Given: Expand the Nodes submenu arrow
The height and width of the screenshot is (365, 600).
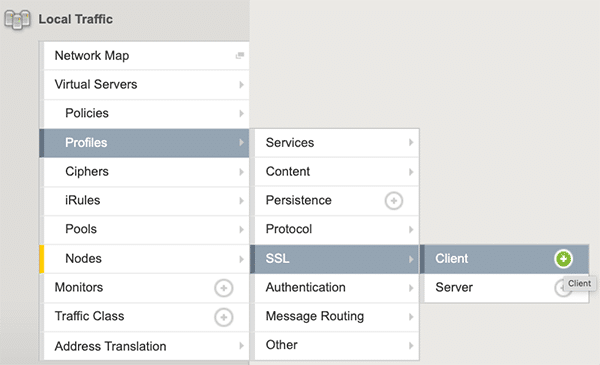Looking at the screenshot, I should [241, 259].
